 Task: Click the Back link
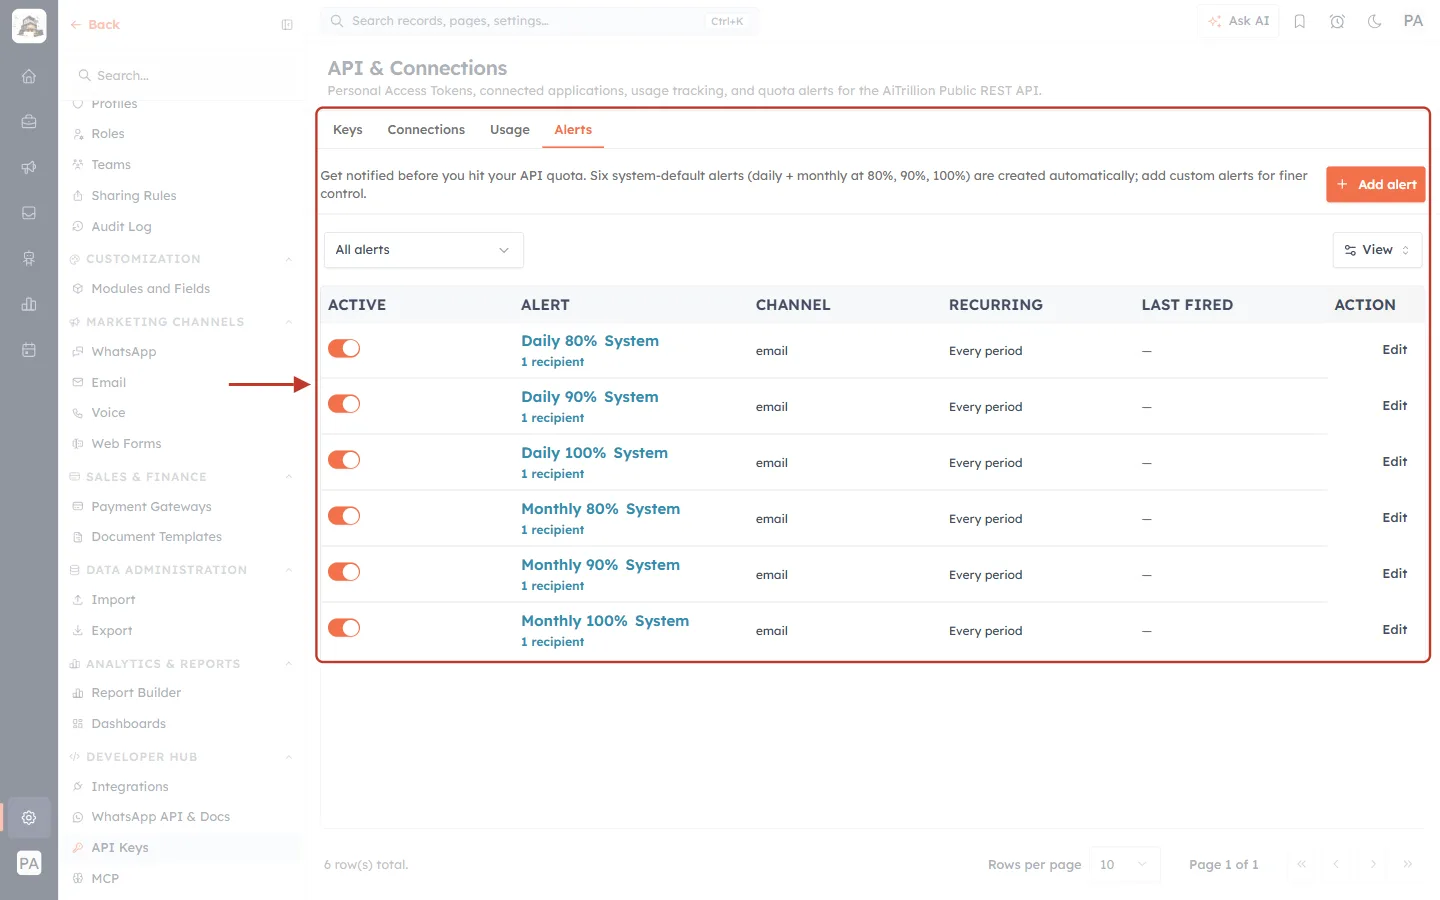point(95,25)
